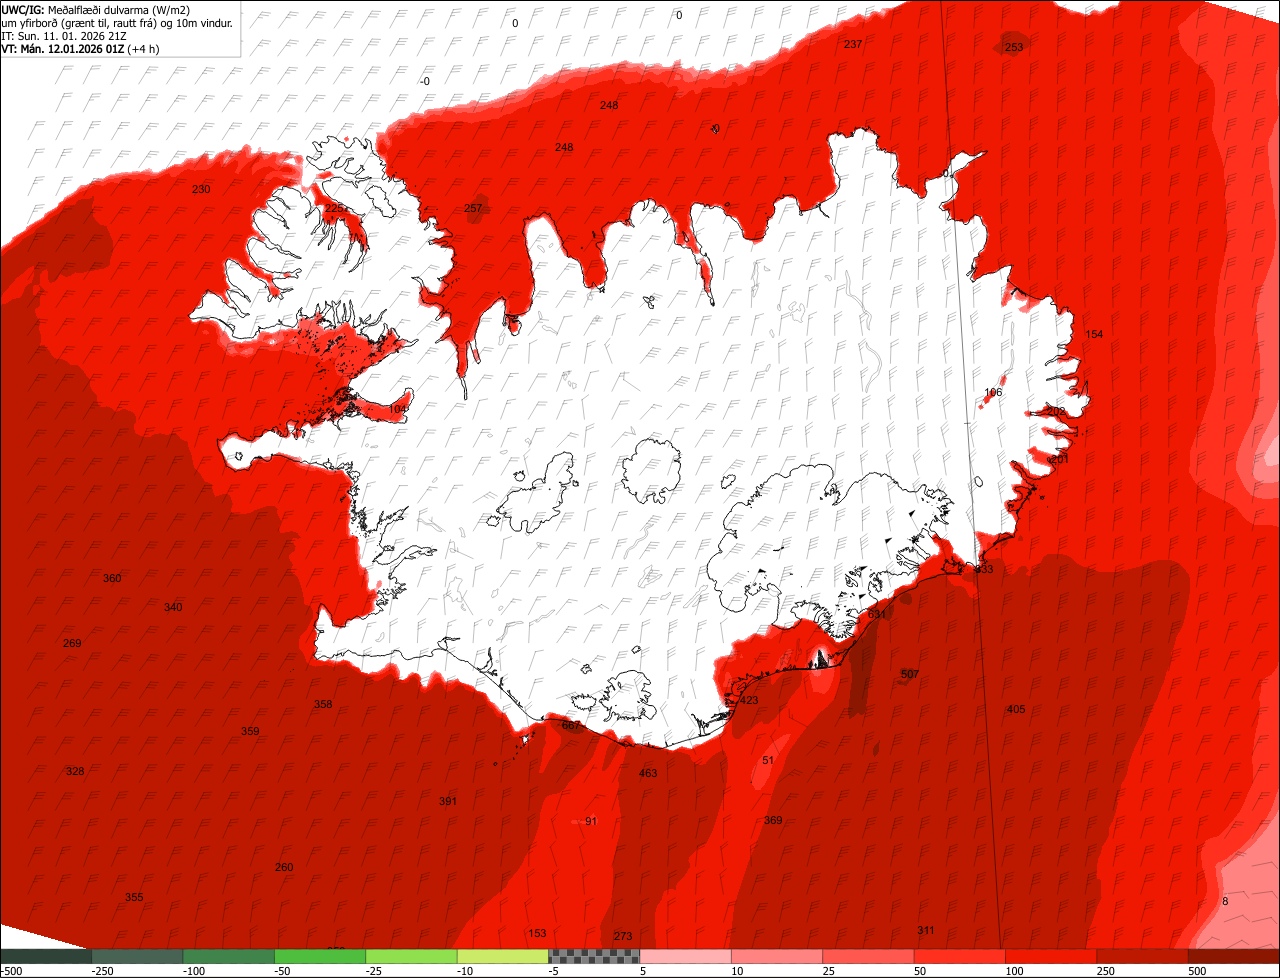Viewport: 1280px width, 978px height.
Task: Click the pink swatch between 10 and 25
Action: coord(777,957)
